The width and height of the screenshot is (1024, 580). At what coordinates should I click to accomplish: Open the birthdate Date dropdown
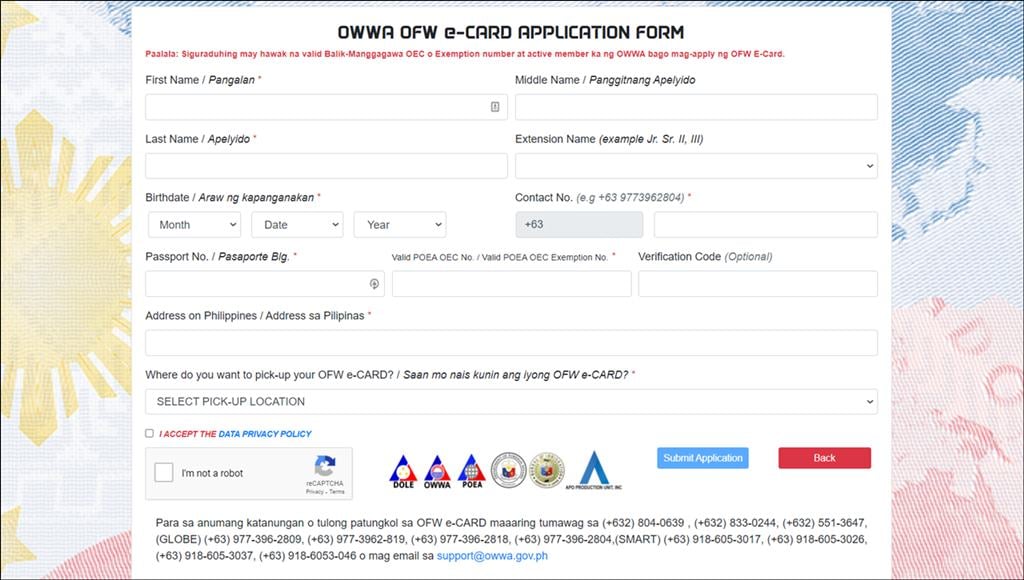pyautogui.click(x=297, y=225)
